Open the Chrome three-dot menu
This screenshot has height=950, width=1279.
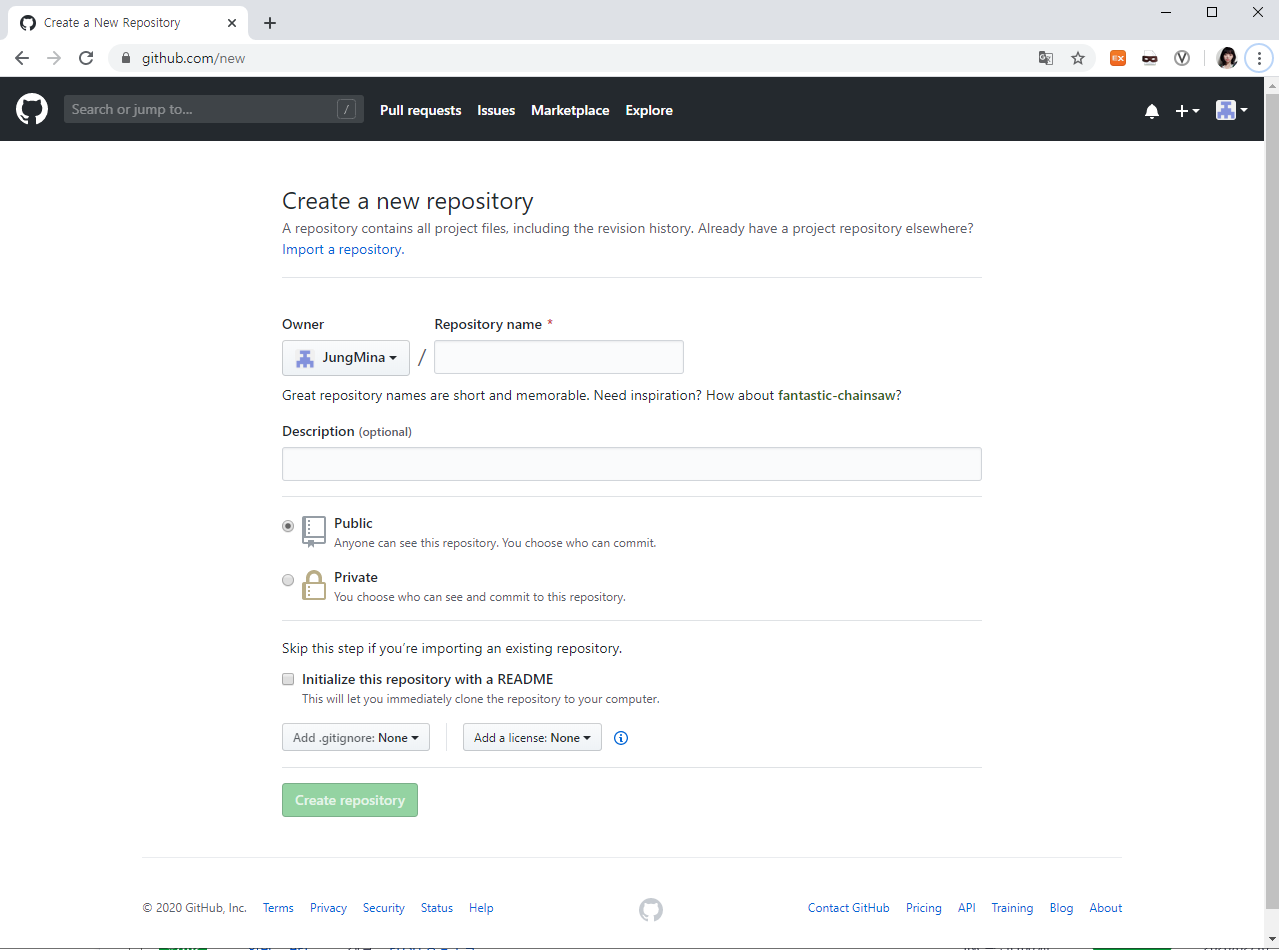[x=1259, y=58]
